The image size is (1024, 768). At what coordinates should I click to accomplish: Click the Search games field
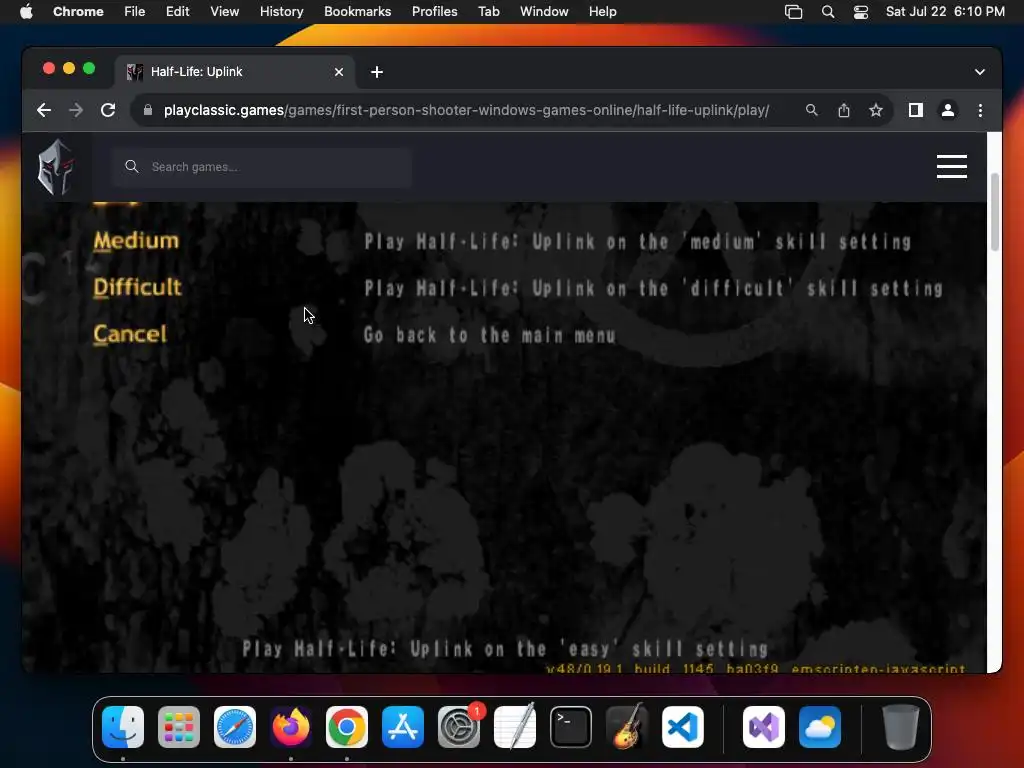click(261, 167)
